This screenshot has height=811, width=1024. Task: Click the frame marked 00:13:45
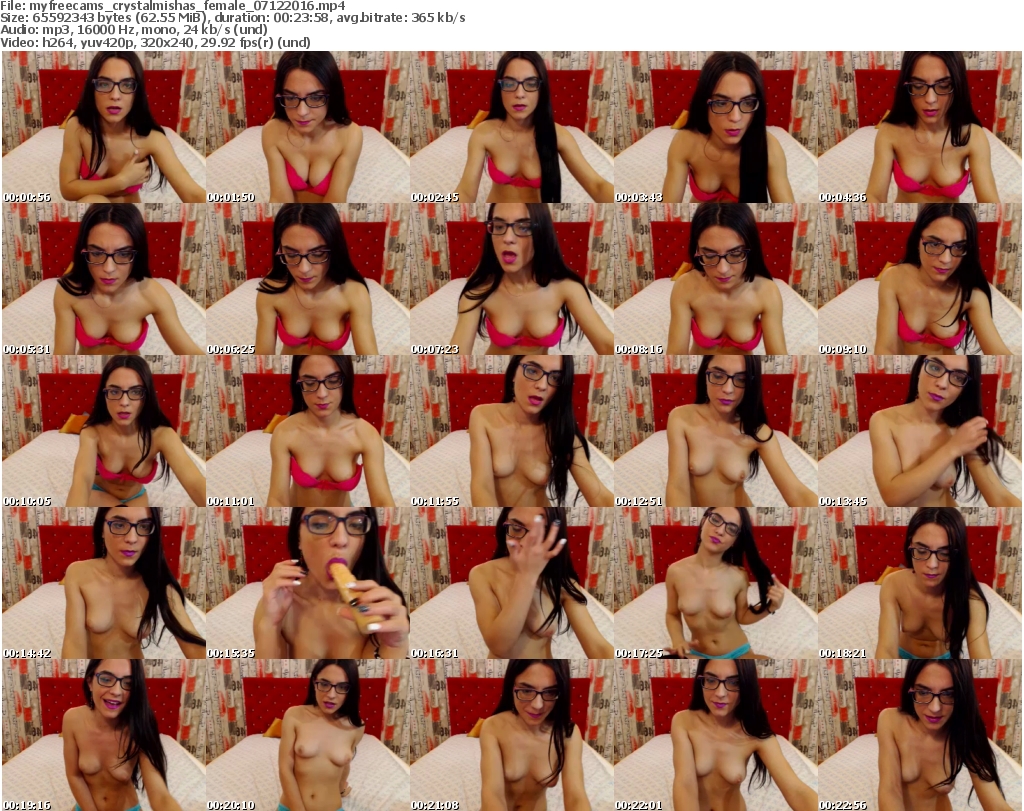(x=920, y=431)
